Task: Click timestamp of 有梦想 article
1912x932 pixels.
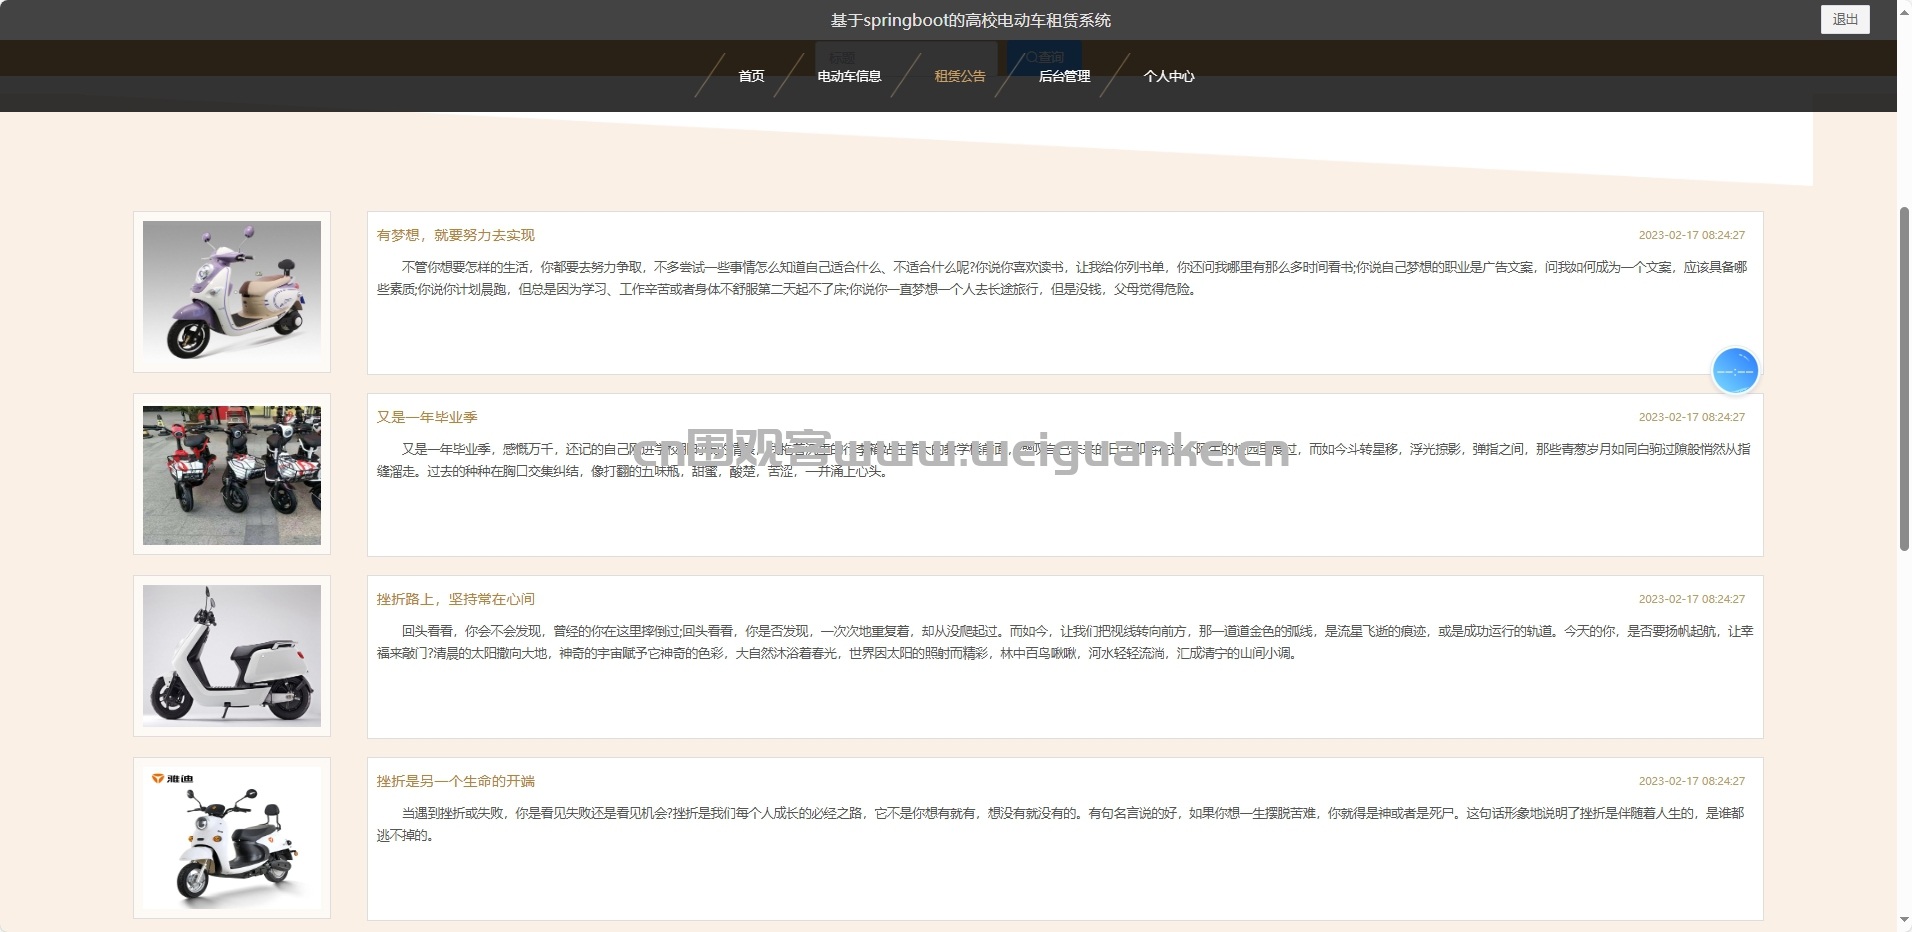Action: [1692, 235]
